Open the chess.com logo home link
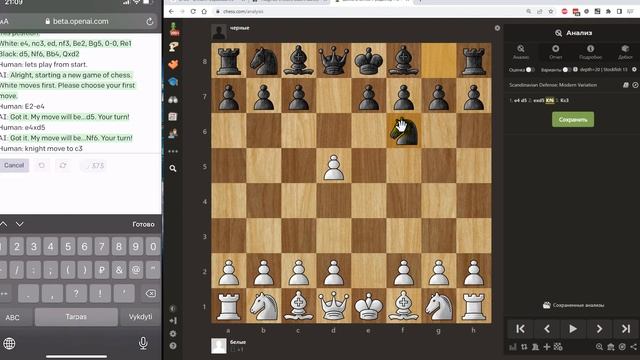Viewport: 640px width, 360px height. (174, 29)
